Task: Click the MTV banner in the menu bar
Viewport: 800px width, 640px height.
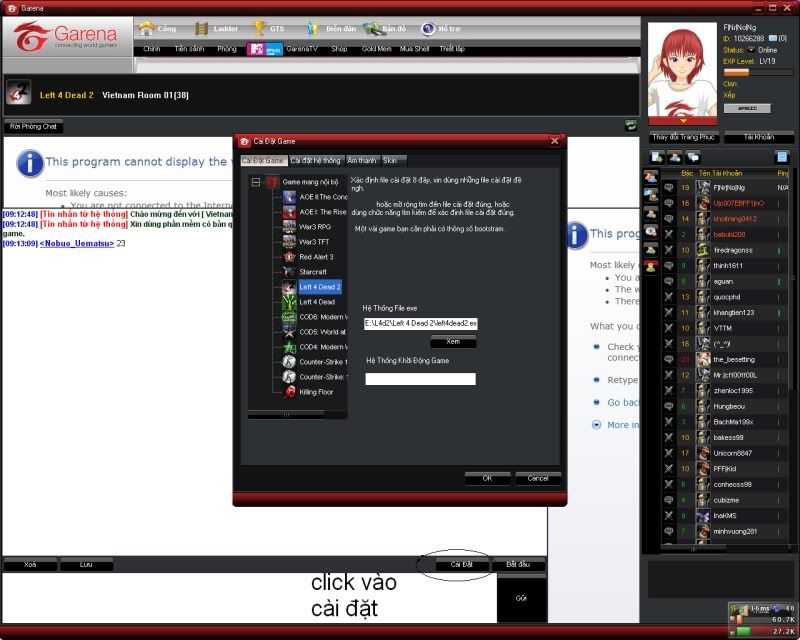Action: click(x=264, y=49)
